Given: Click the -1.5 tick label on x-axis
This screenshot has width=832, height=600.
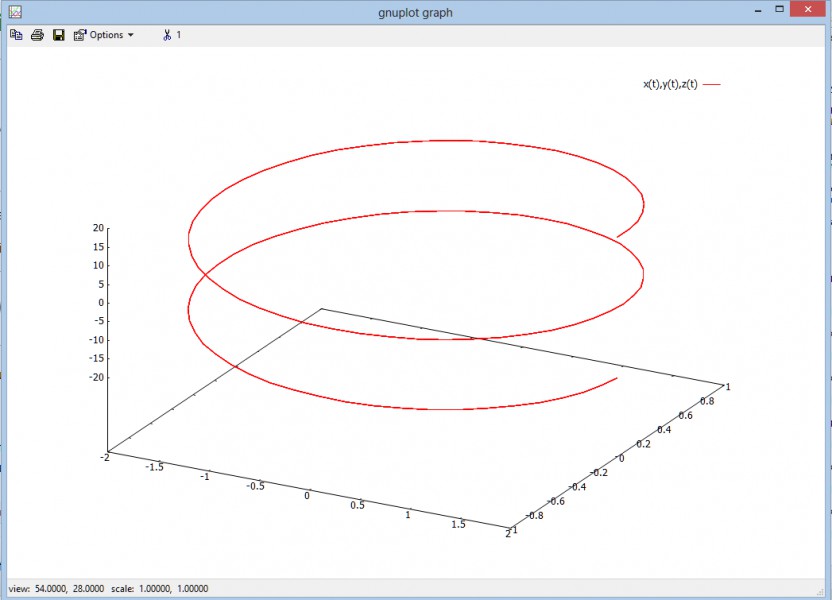Looking at the screenshot, I should coord(155,467).
